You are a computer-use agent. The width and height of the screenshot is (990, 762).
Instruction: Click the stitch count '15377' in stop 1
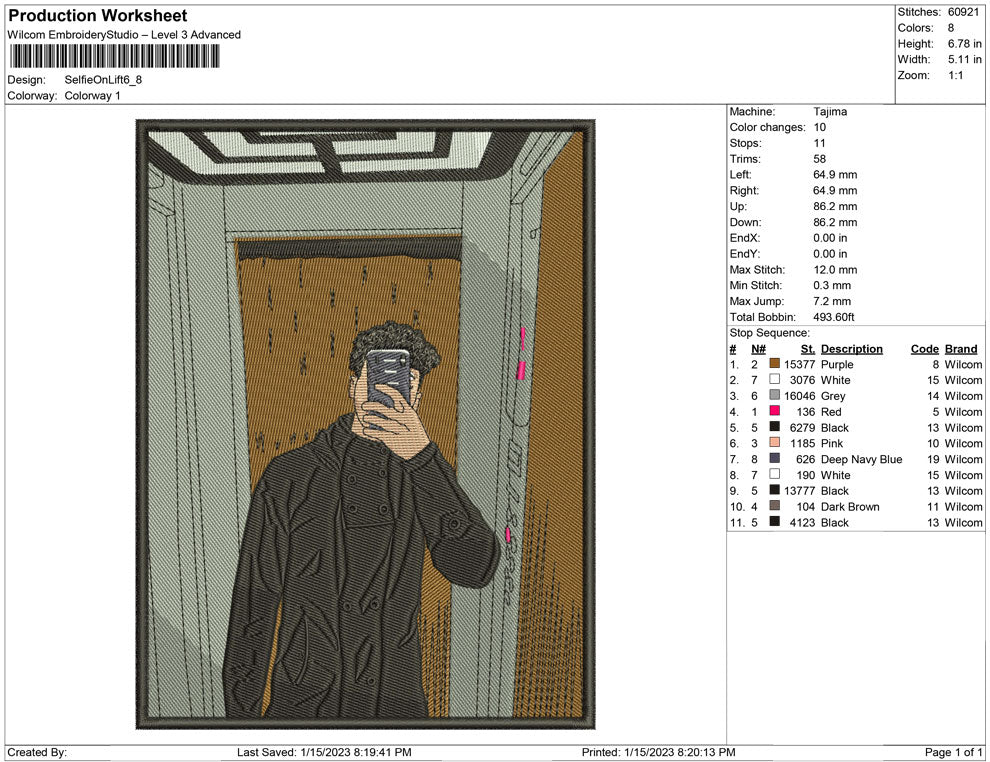[x=799, y=364]
